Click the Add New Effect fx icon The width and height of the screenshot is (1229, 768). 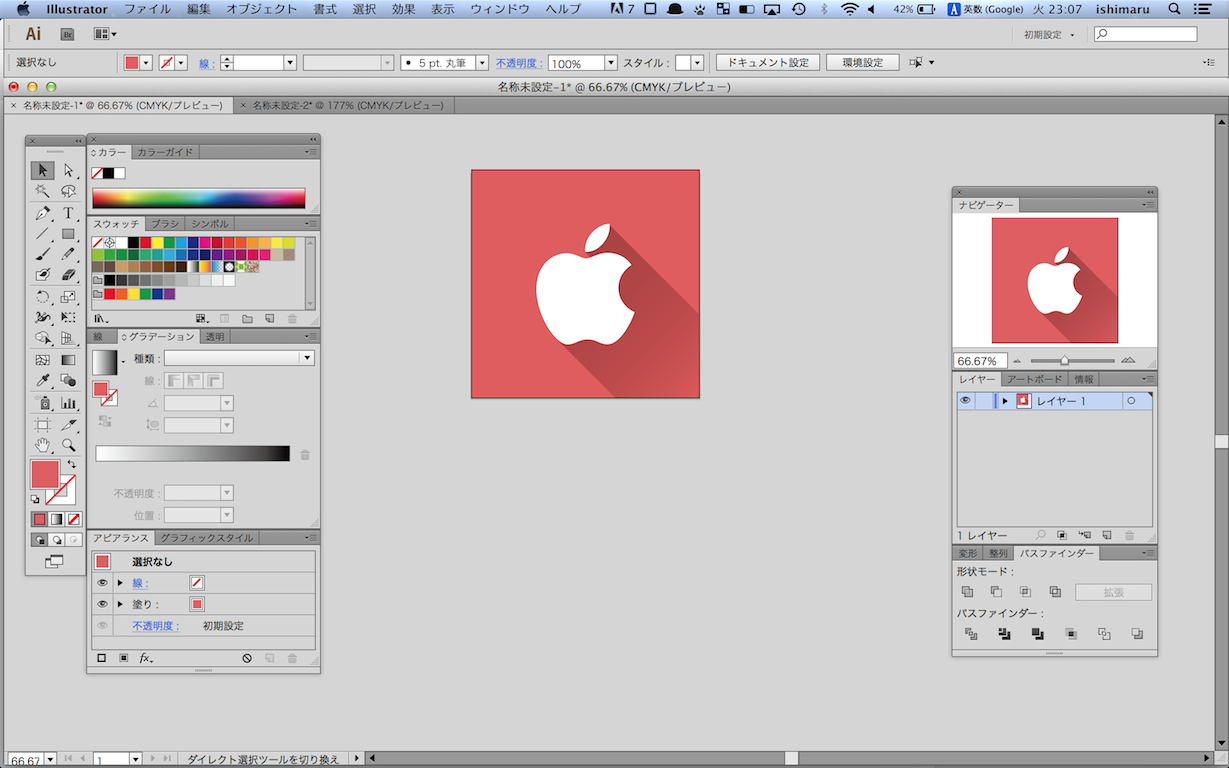tap(146, 658)
